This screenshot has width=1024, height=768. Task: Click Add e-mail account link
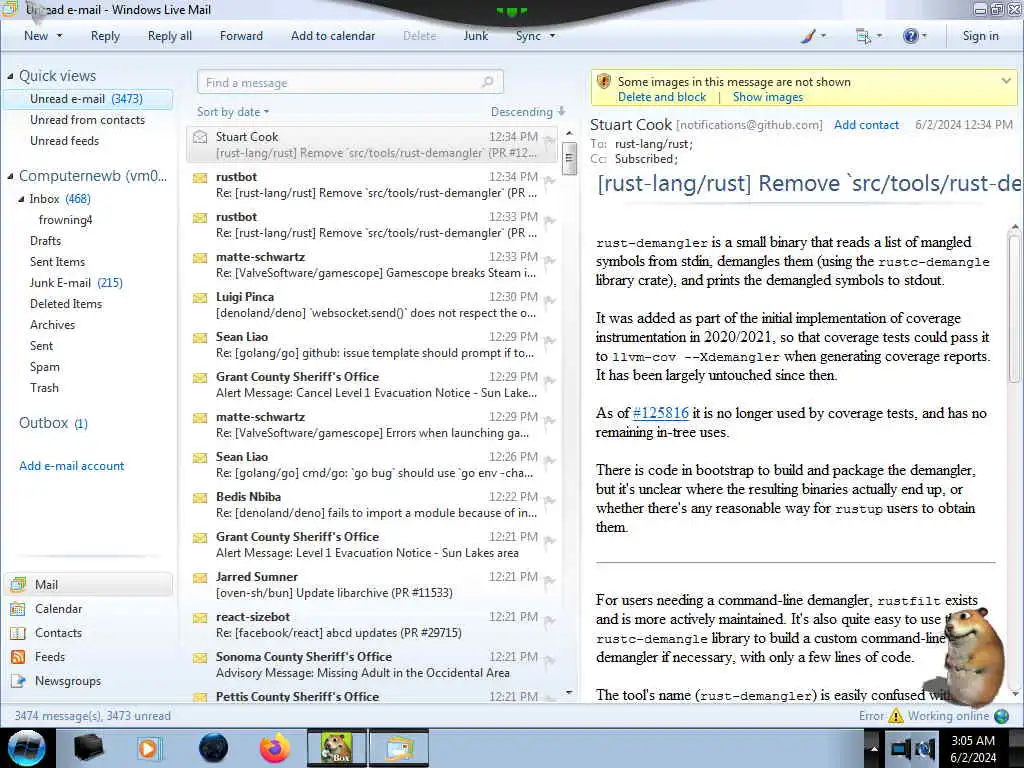[x=71, y=466]
